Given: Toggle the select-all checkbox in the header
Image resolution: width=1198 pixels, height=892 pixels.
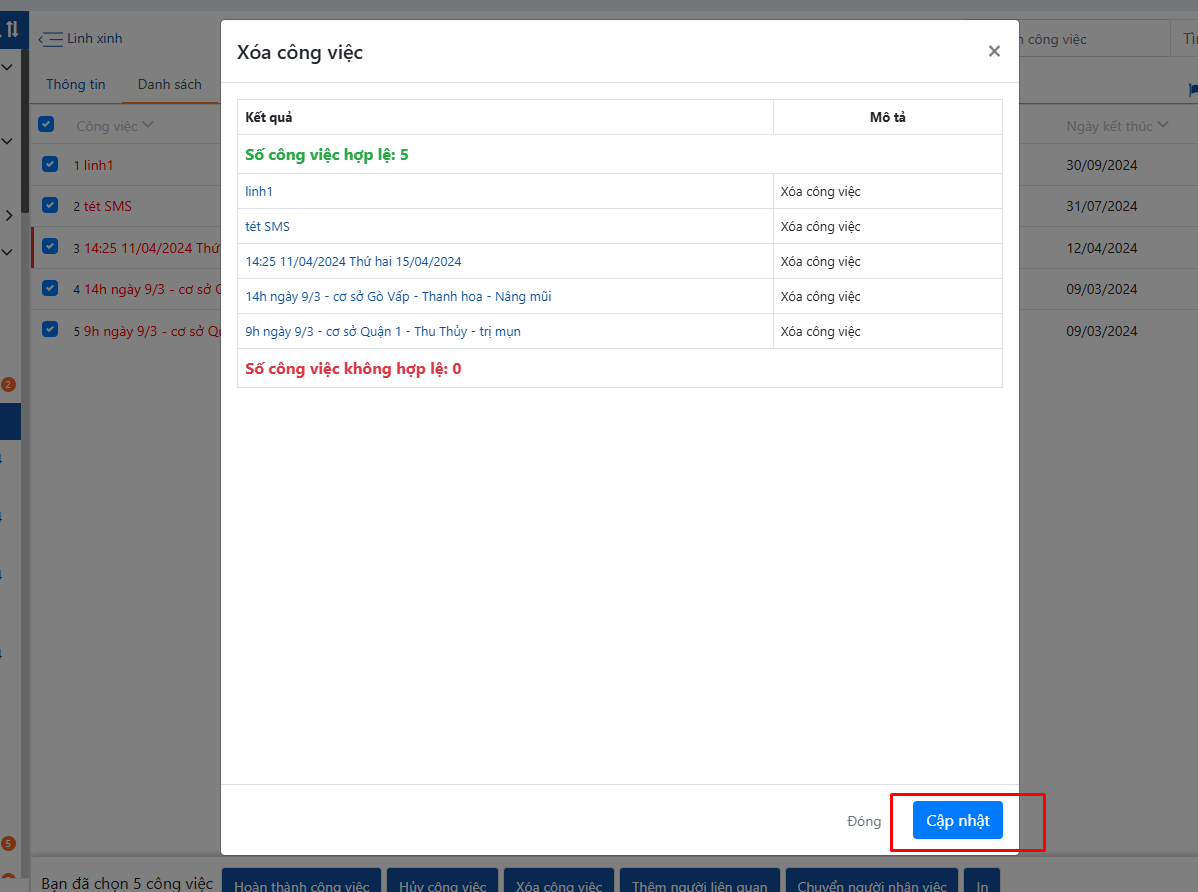Looking at the screenshot, I should coord(46,124).
